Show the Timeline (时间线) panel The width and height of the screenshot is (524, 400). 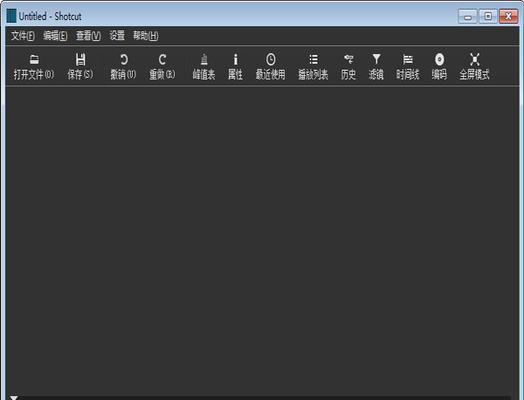407,66
